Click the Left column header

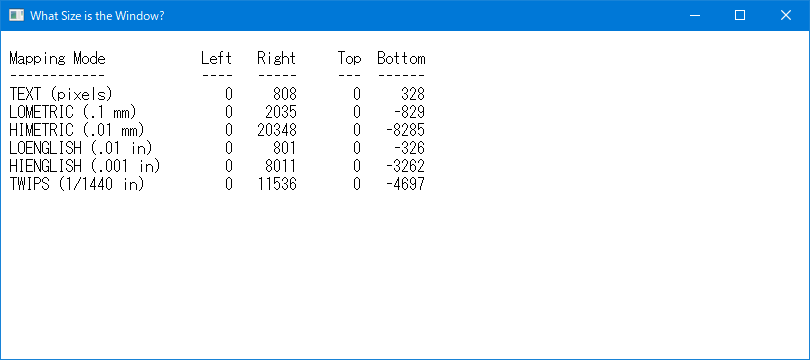point(216,58)
